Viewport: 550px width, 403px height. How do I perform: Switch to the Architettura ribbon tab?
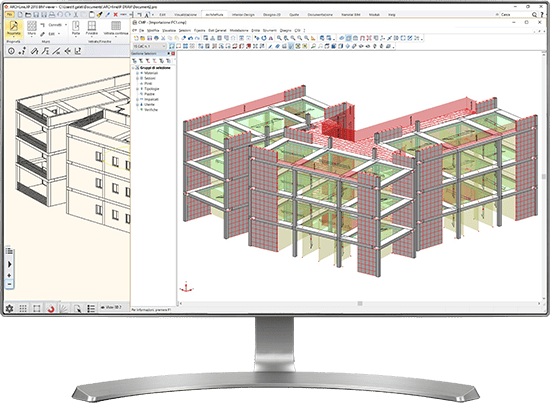click(x=214, y=15)
